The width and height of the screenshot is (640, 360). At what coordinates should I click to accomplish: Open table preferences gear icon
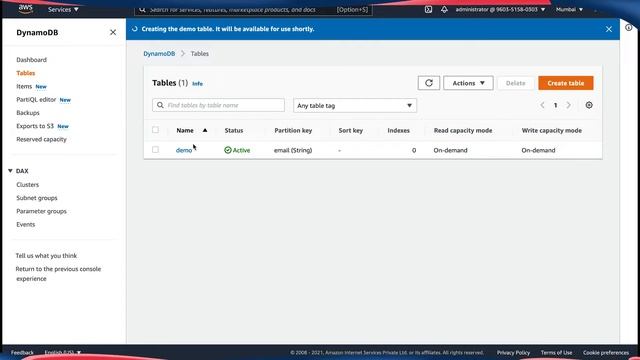(589, 105)
